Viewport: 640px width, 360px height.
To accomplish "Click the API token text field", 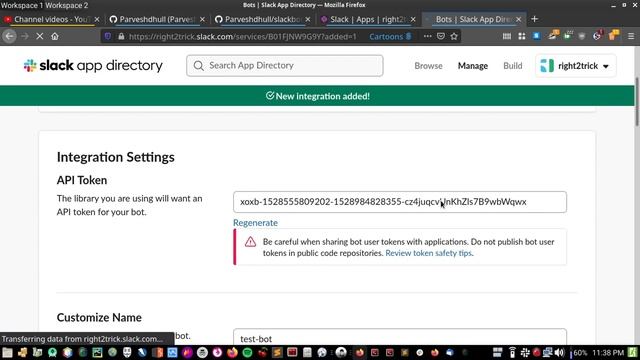I will tap(400, 202).
